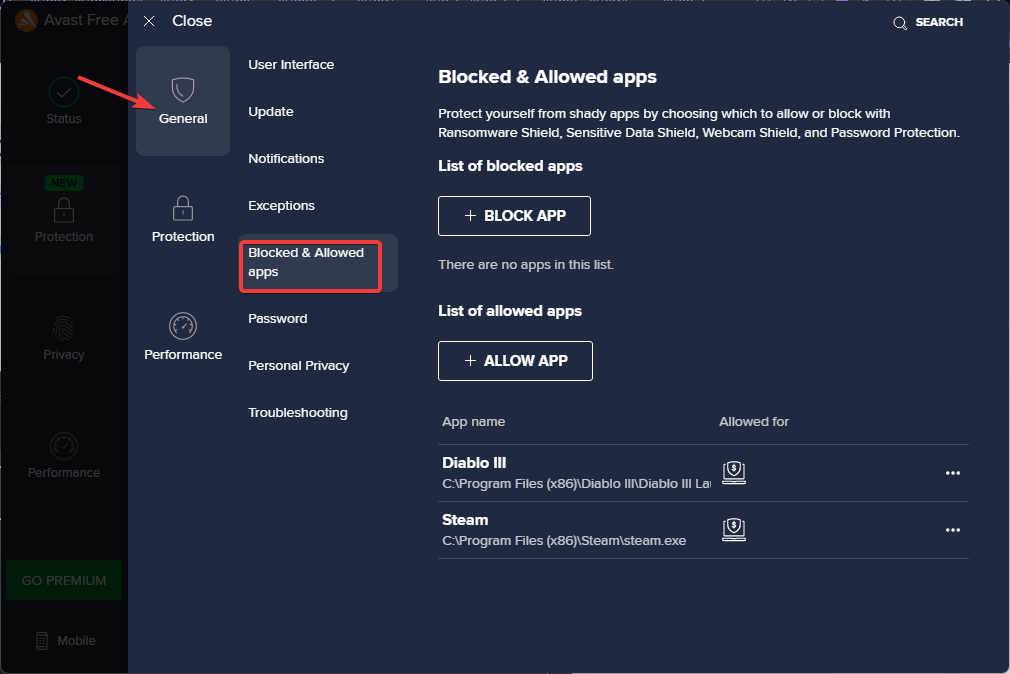Click the Privacy fingerprint icon in main sidebar
The height and width of the screenshot is (674, 1010).
pos(64,328)
